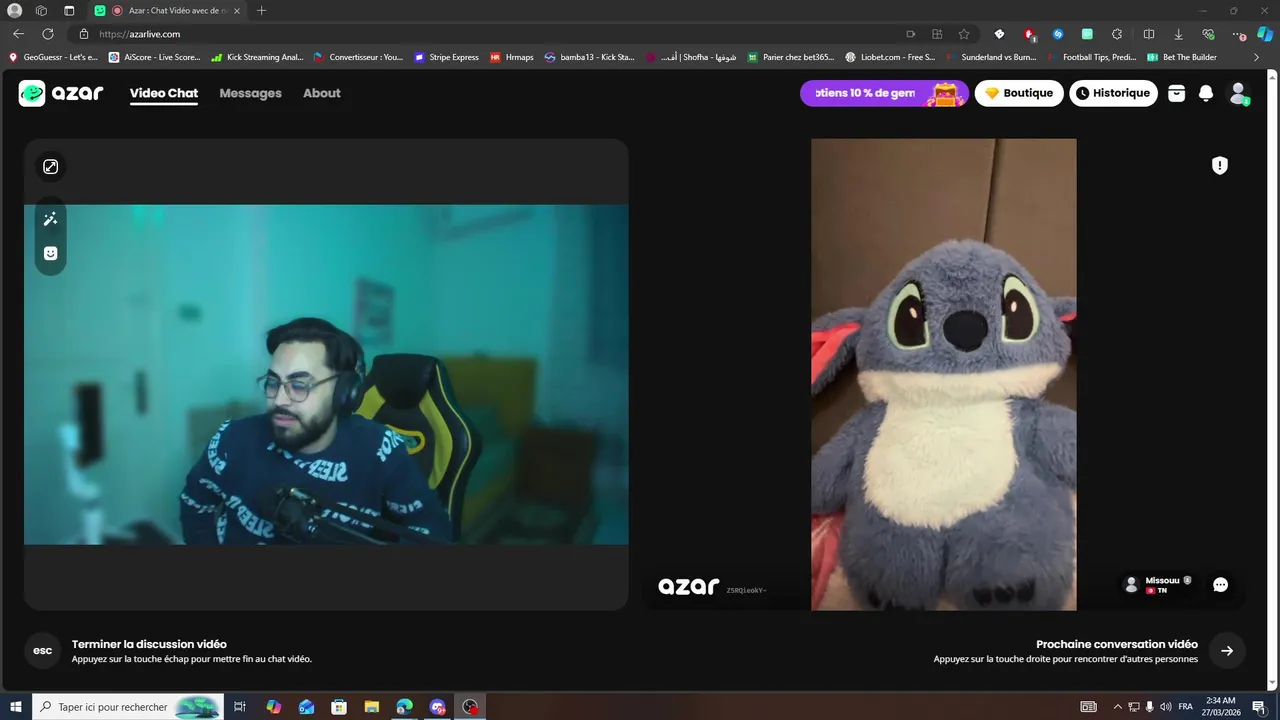Click the 10% gem offer banner
Image resolution: width=1280 pixels, height=720 pixels.
click(x=884, y=93)
